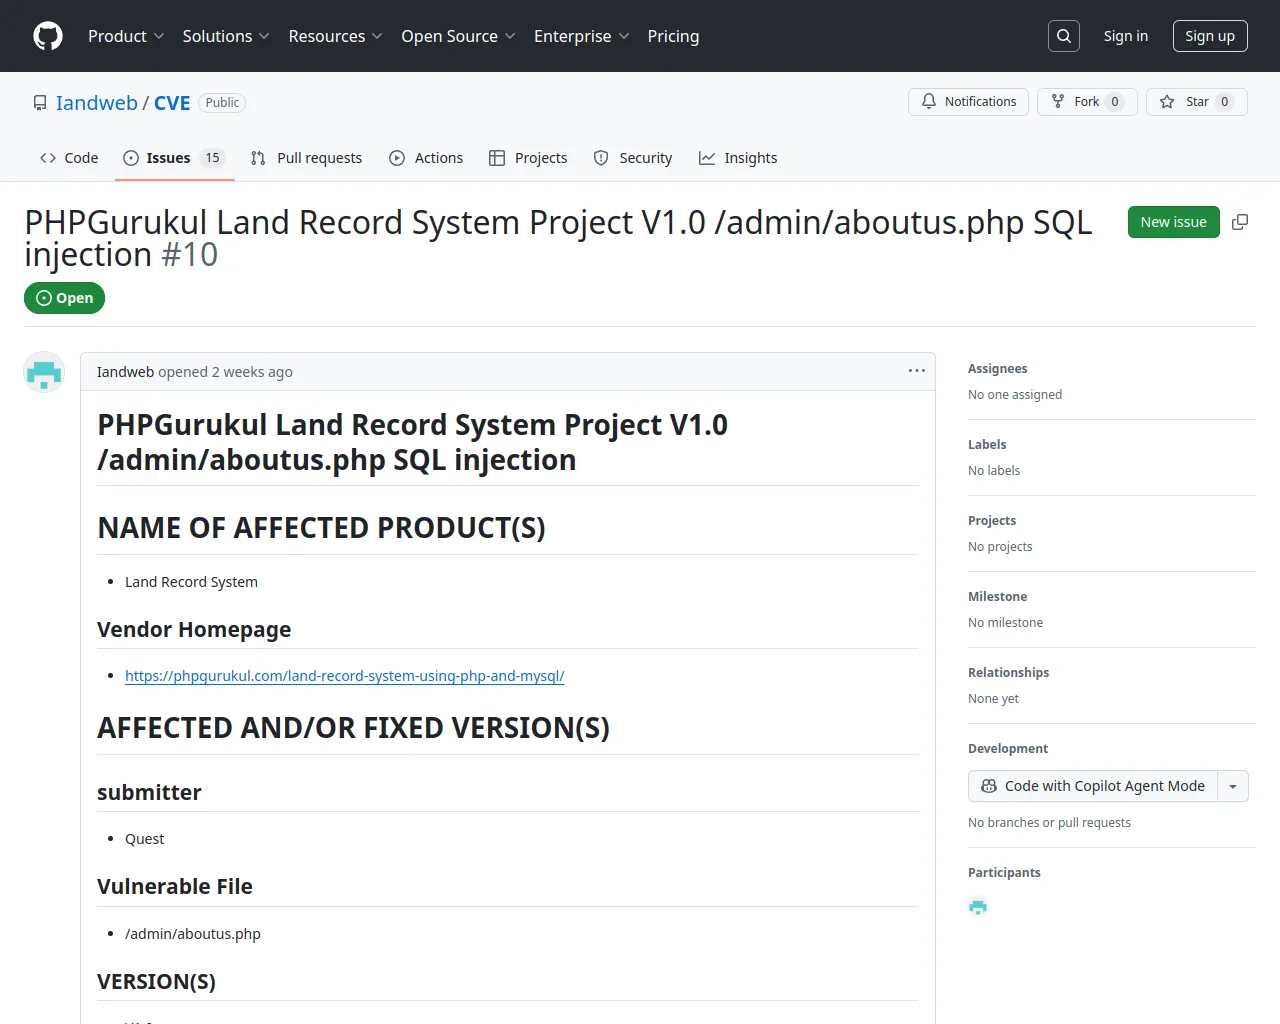This screenshot has height=1024, width=1280.
Task: Click the Relationships sidebar heading
Action: coord(1009,673)
